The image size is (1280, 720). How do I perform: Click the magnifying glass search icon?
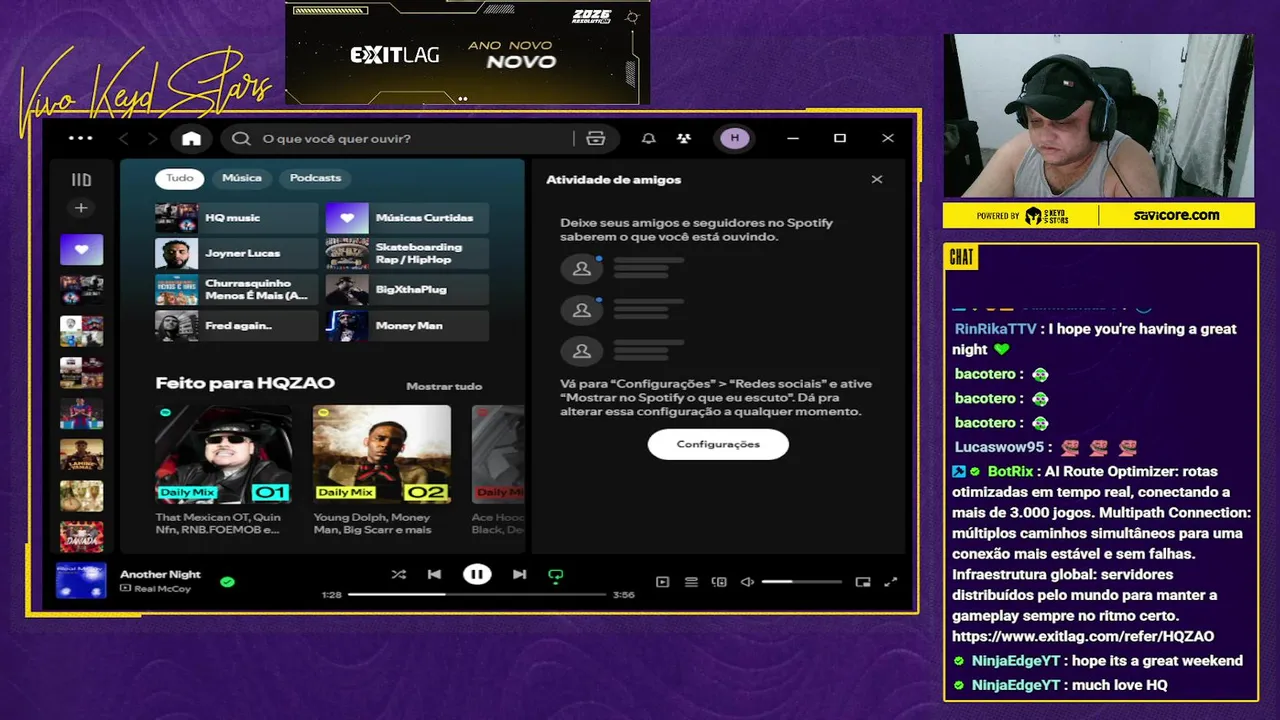point(241,138)
